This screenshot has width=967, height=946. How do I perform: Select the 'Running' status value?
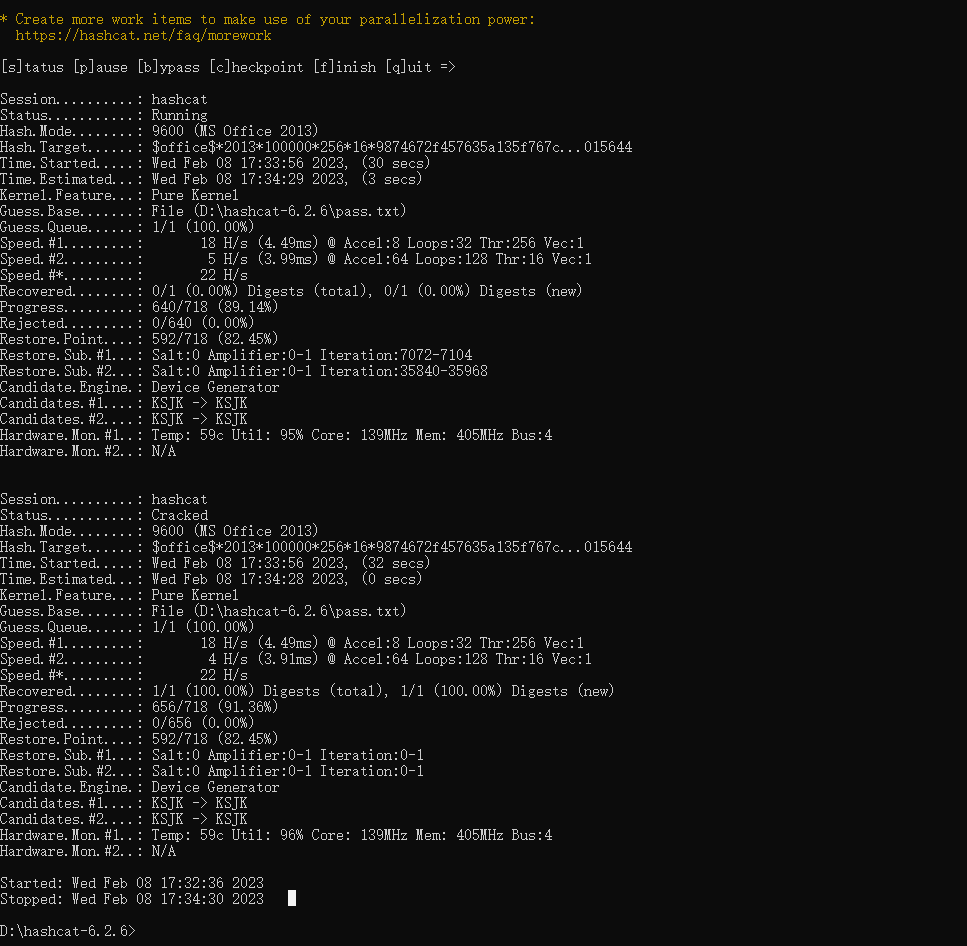pyautogui.click(x=179, y=115)
